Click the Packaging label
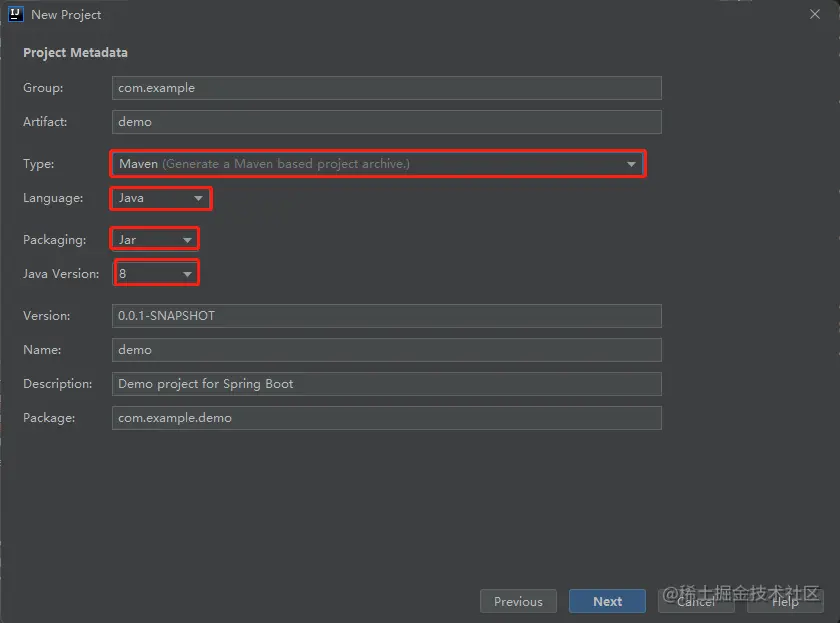The image size is (840, 623). (x=55, y=240)
